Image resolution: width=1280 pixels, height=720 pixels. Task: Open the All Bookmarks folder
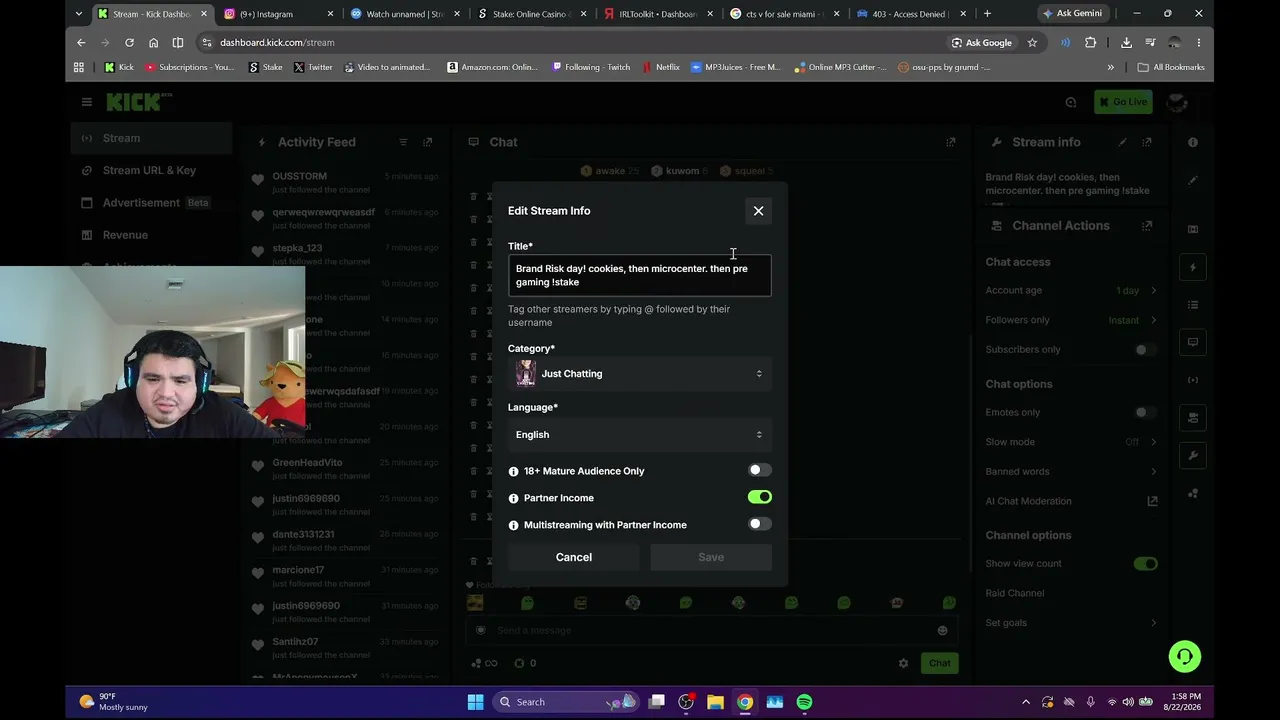(x=1171, y=67)
